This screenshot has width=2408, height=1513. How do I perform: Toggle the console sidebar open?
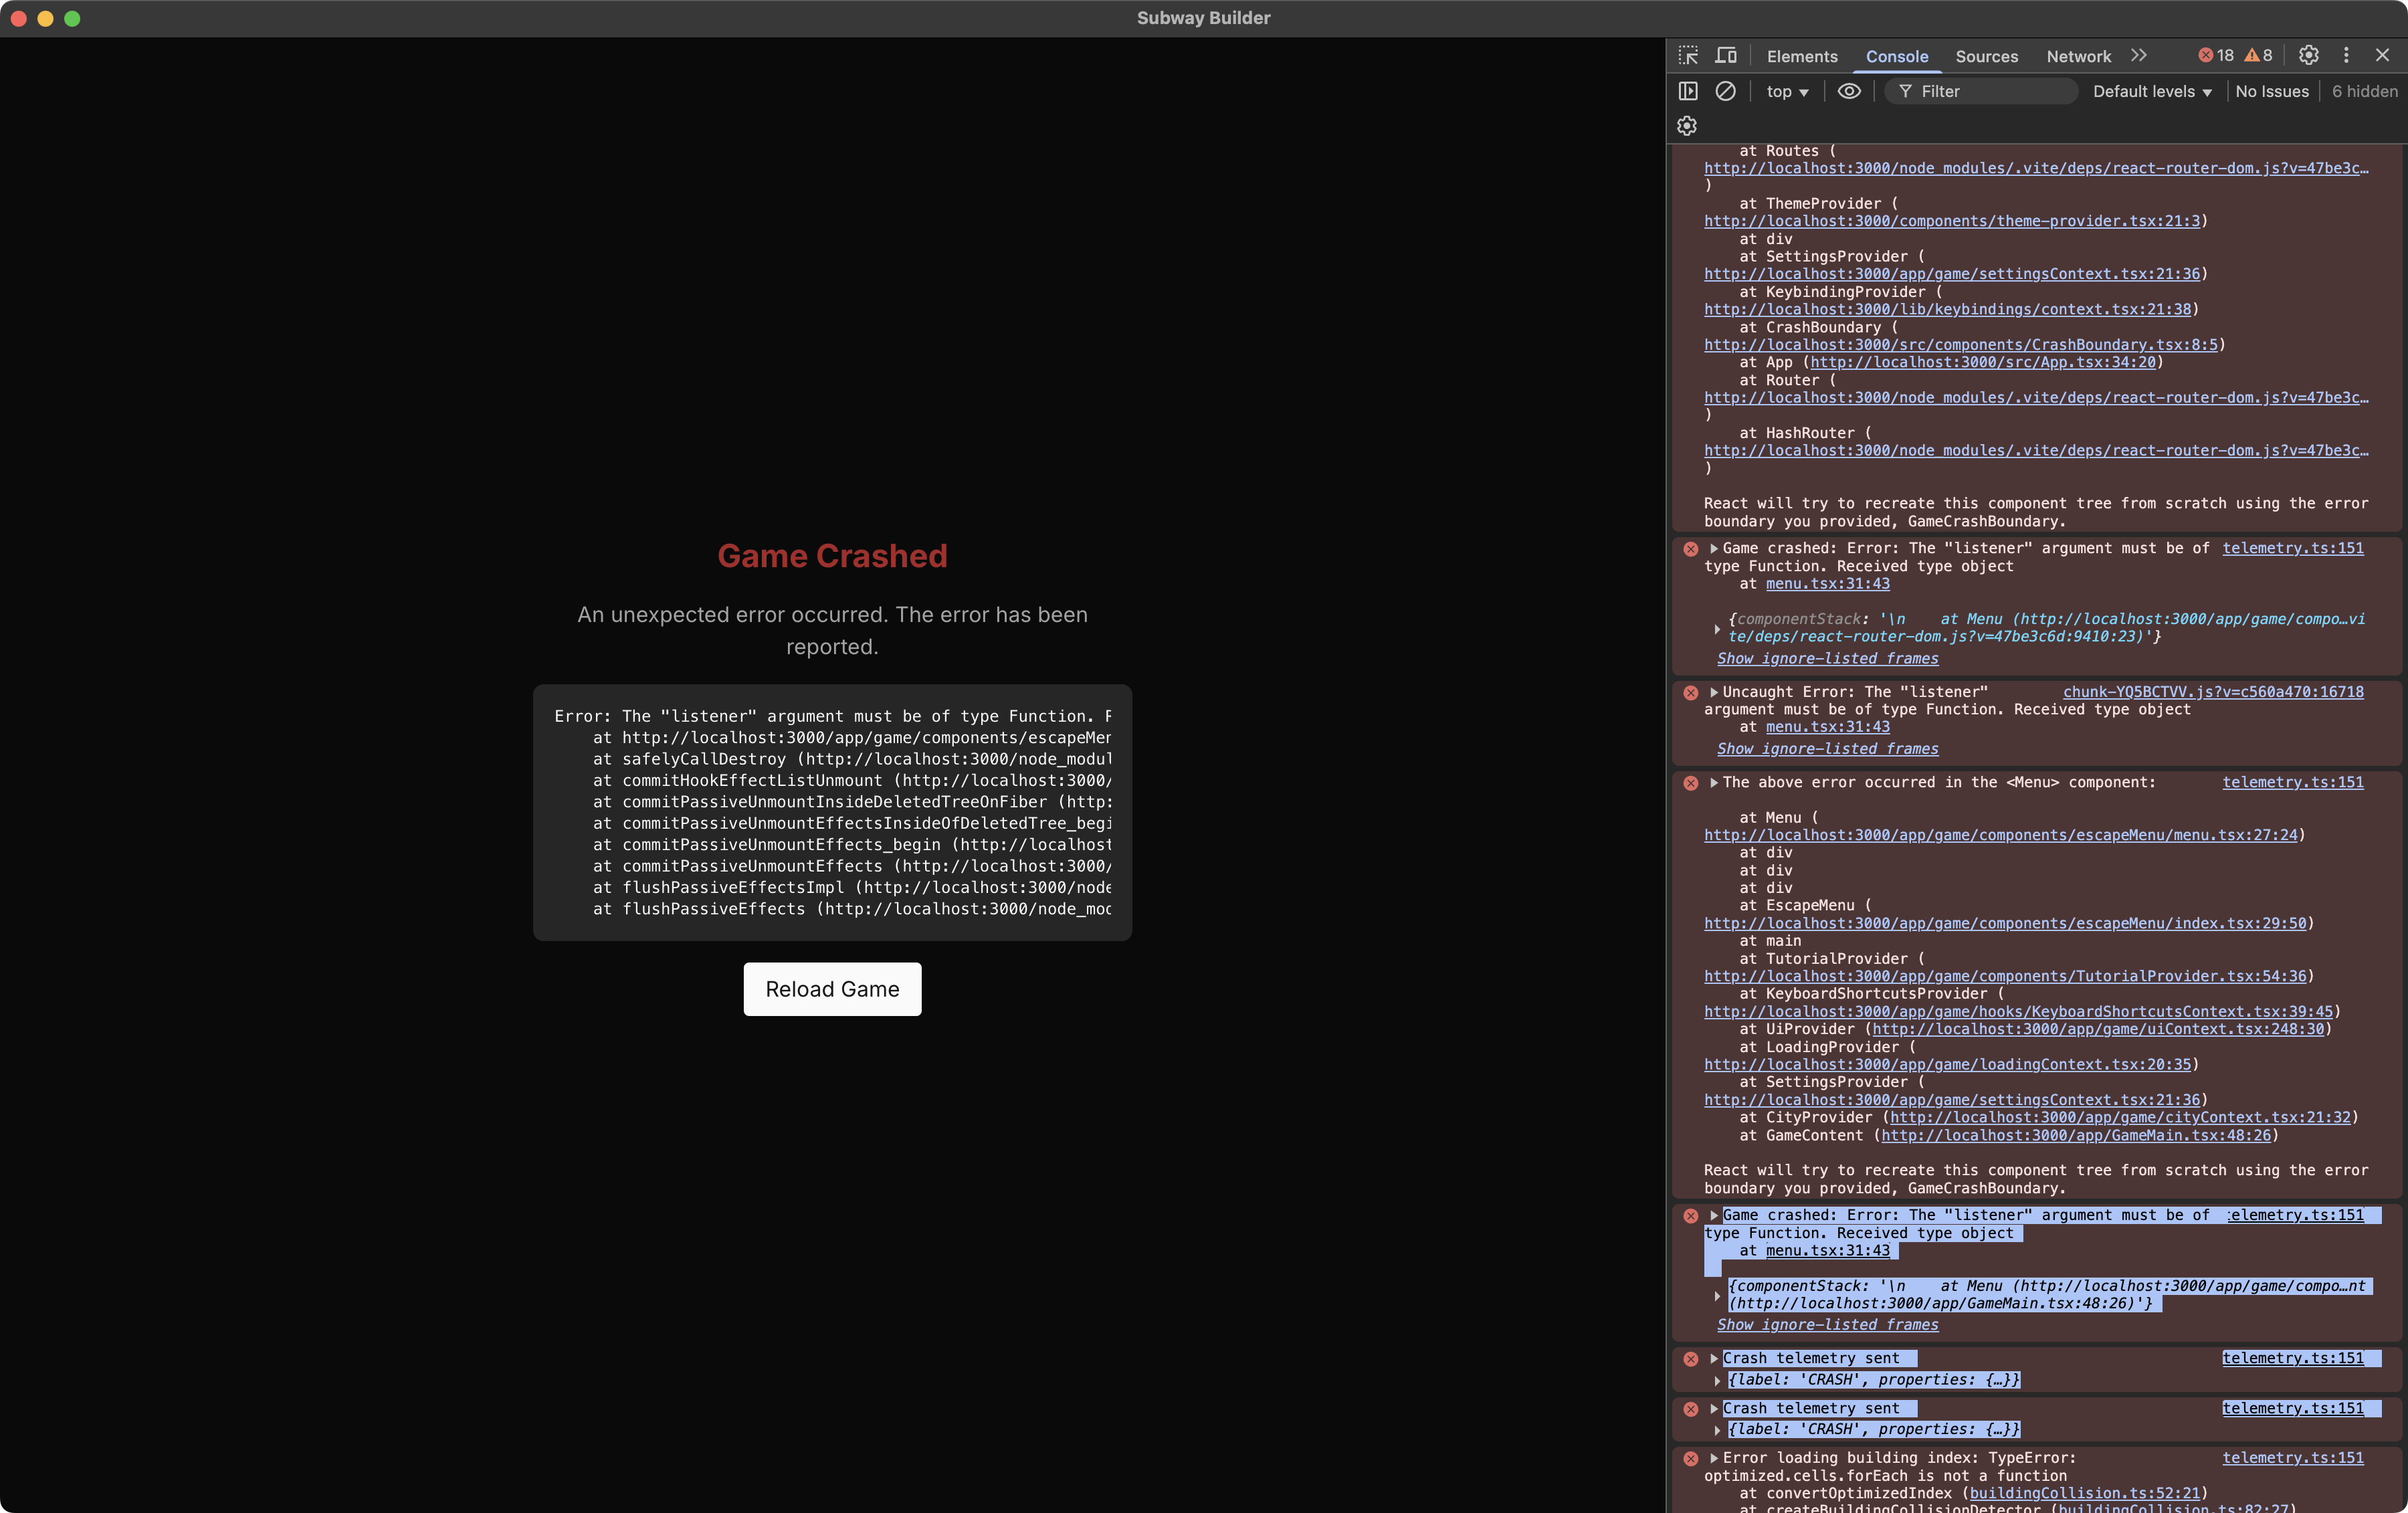(1688, 91)
